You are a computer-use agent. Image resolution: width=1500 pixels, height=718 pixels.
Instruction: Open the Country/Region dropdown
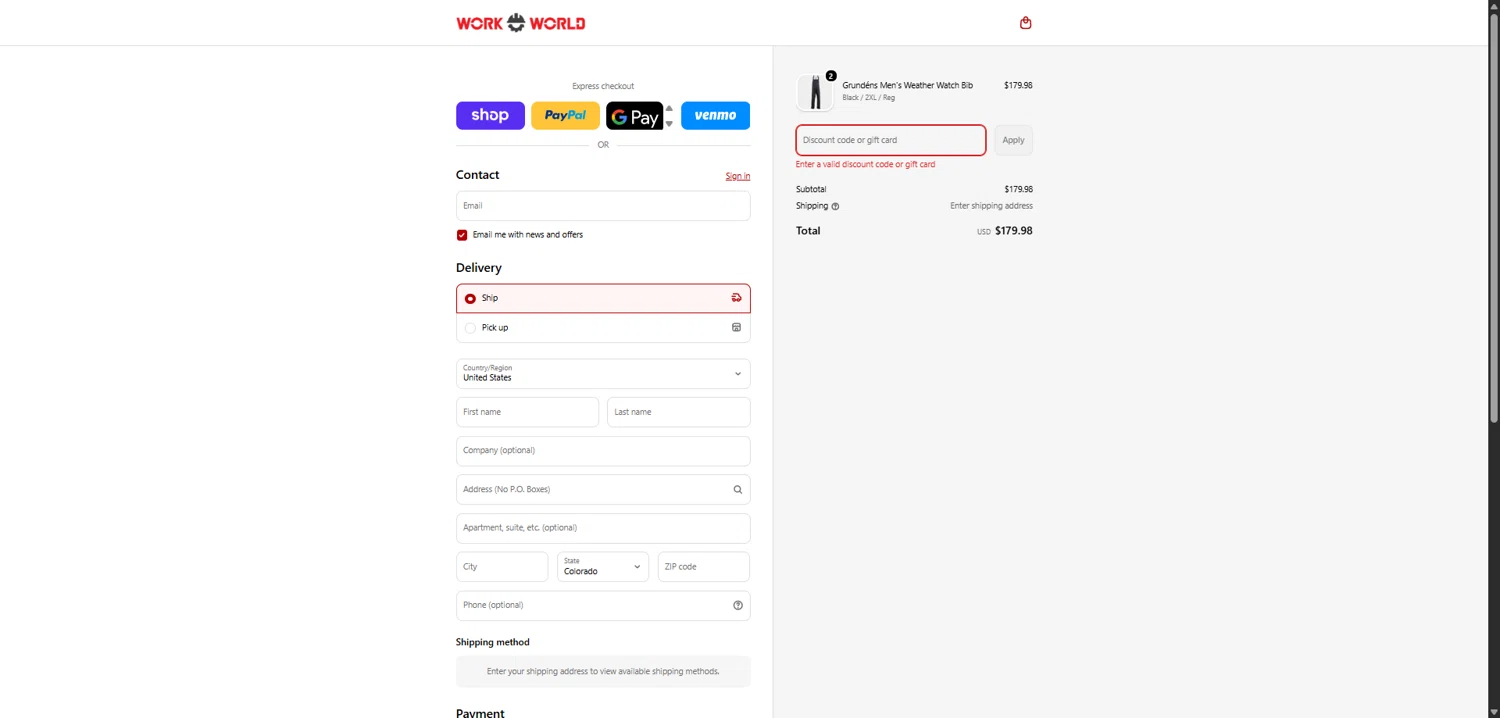pos(603,373)
